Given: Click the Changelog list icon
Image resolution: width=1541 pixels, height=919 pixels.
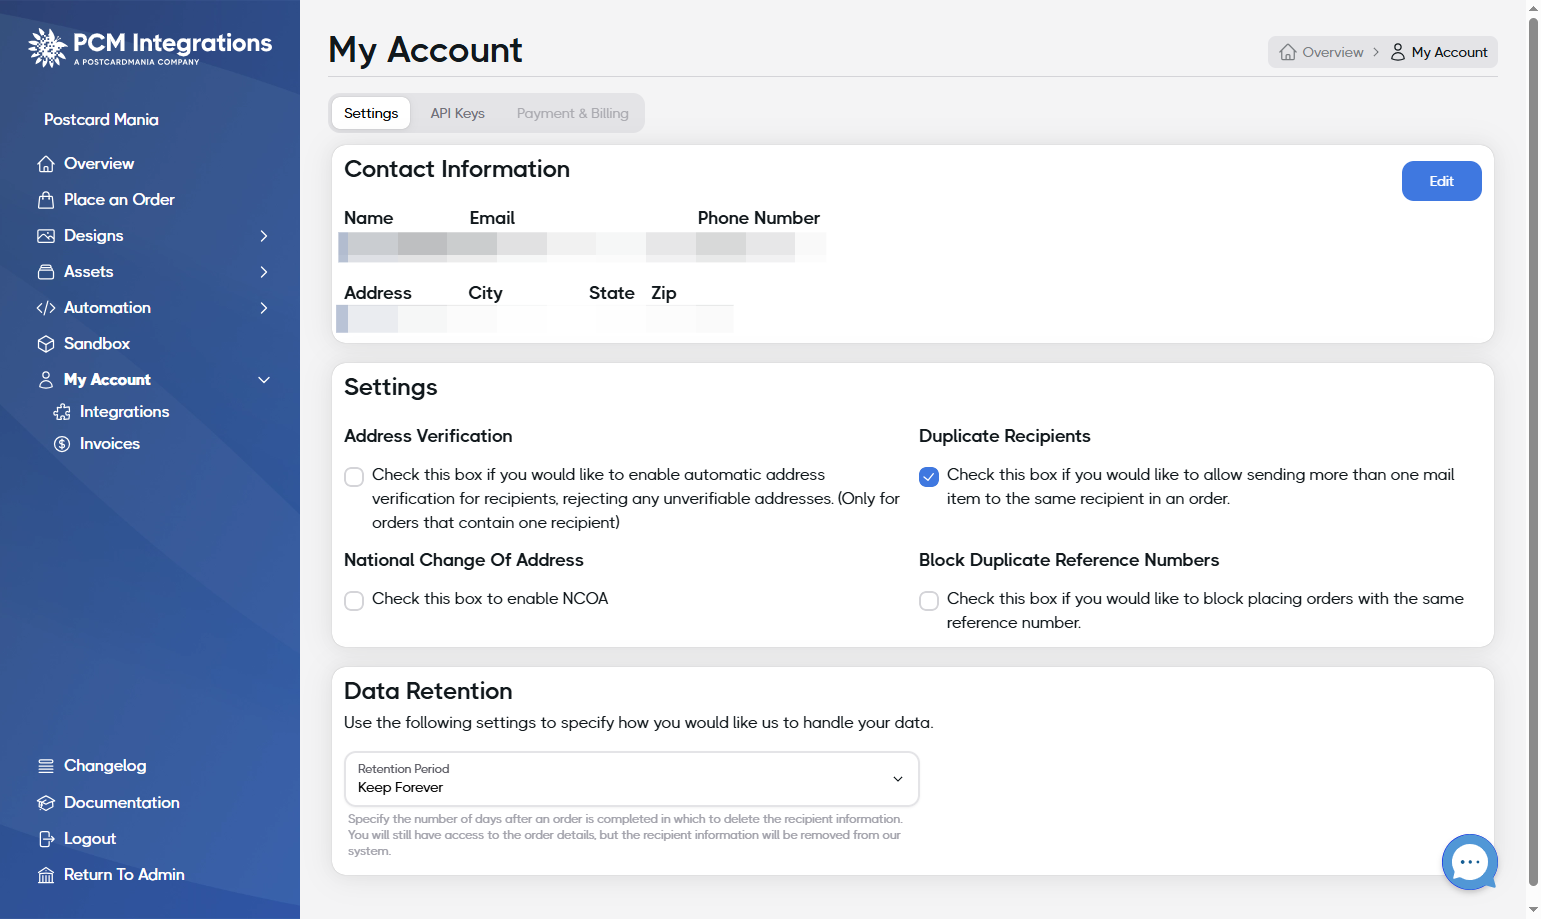Looking at the screenshot, I should coord(46,766).
